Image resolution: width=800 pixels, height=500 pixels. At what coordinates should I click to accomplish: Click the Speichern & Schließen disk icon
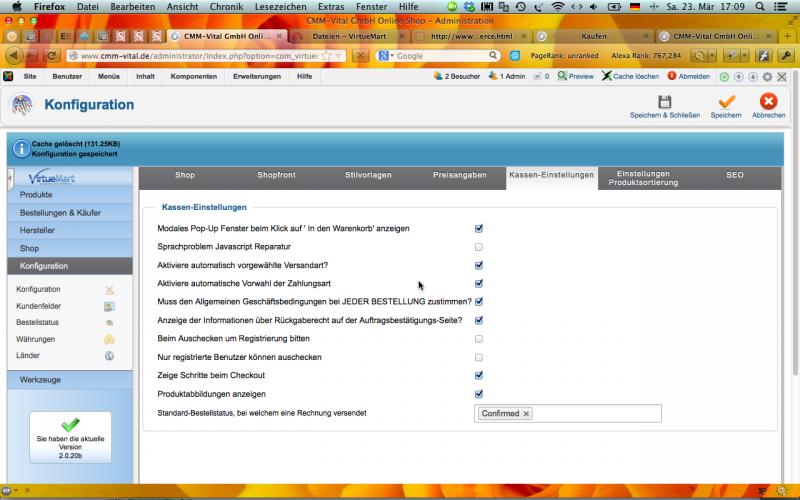click(664, 101)
